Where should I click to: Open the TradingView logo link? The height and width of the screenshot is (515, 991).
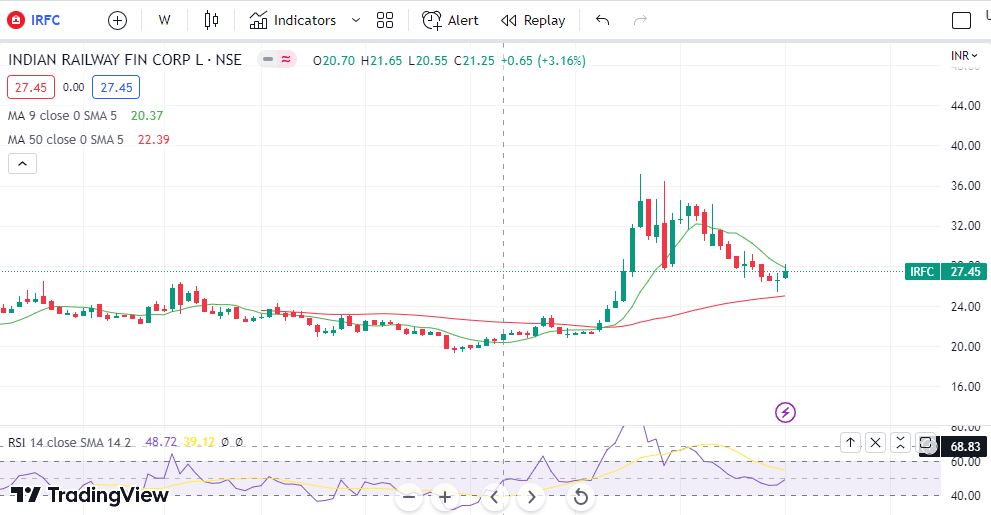90,495
